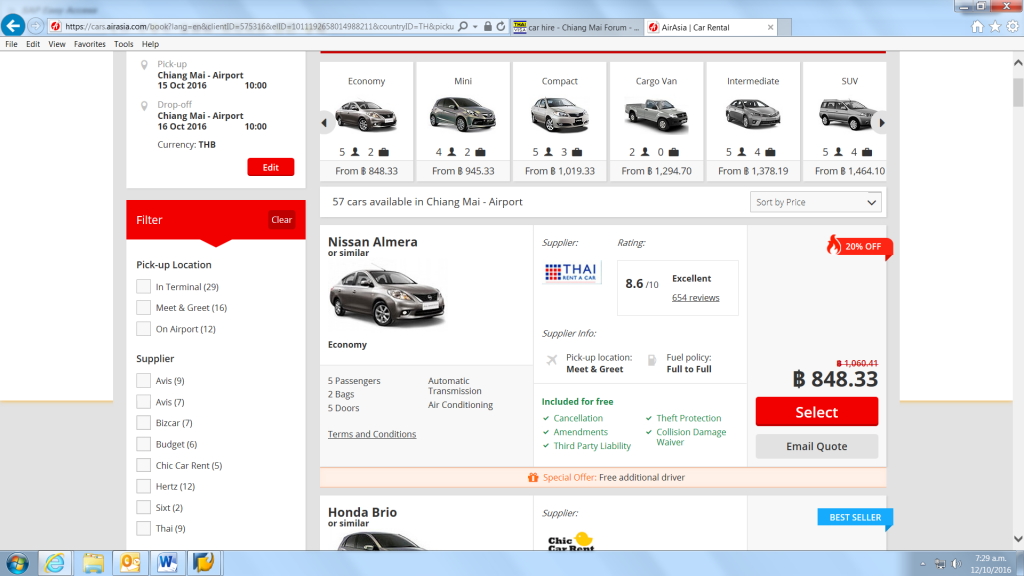1024x576 pixels.
Task: Open browser Tools gear icon
Action: [1012, 27]
